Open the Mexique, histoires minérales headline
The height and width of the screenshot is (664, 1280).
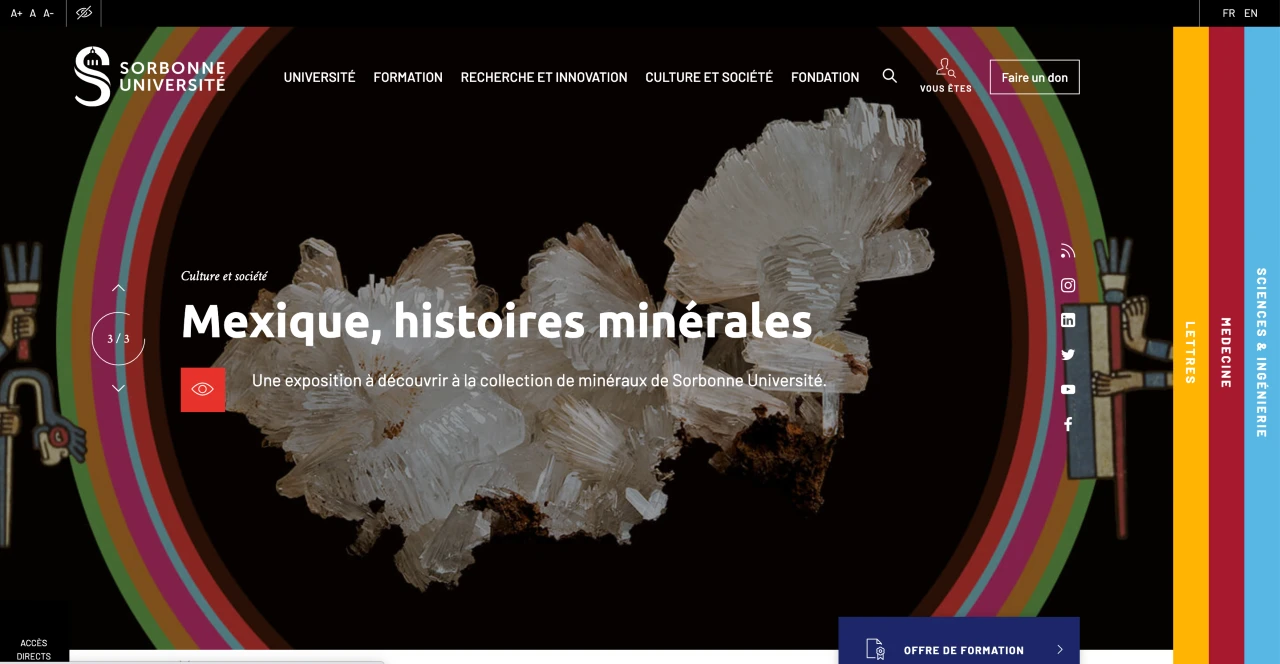(x=496, y=321)
